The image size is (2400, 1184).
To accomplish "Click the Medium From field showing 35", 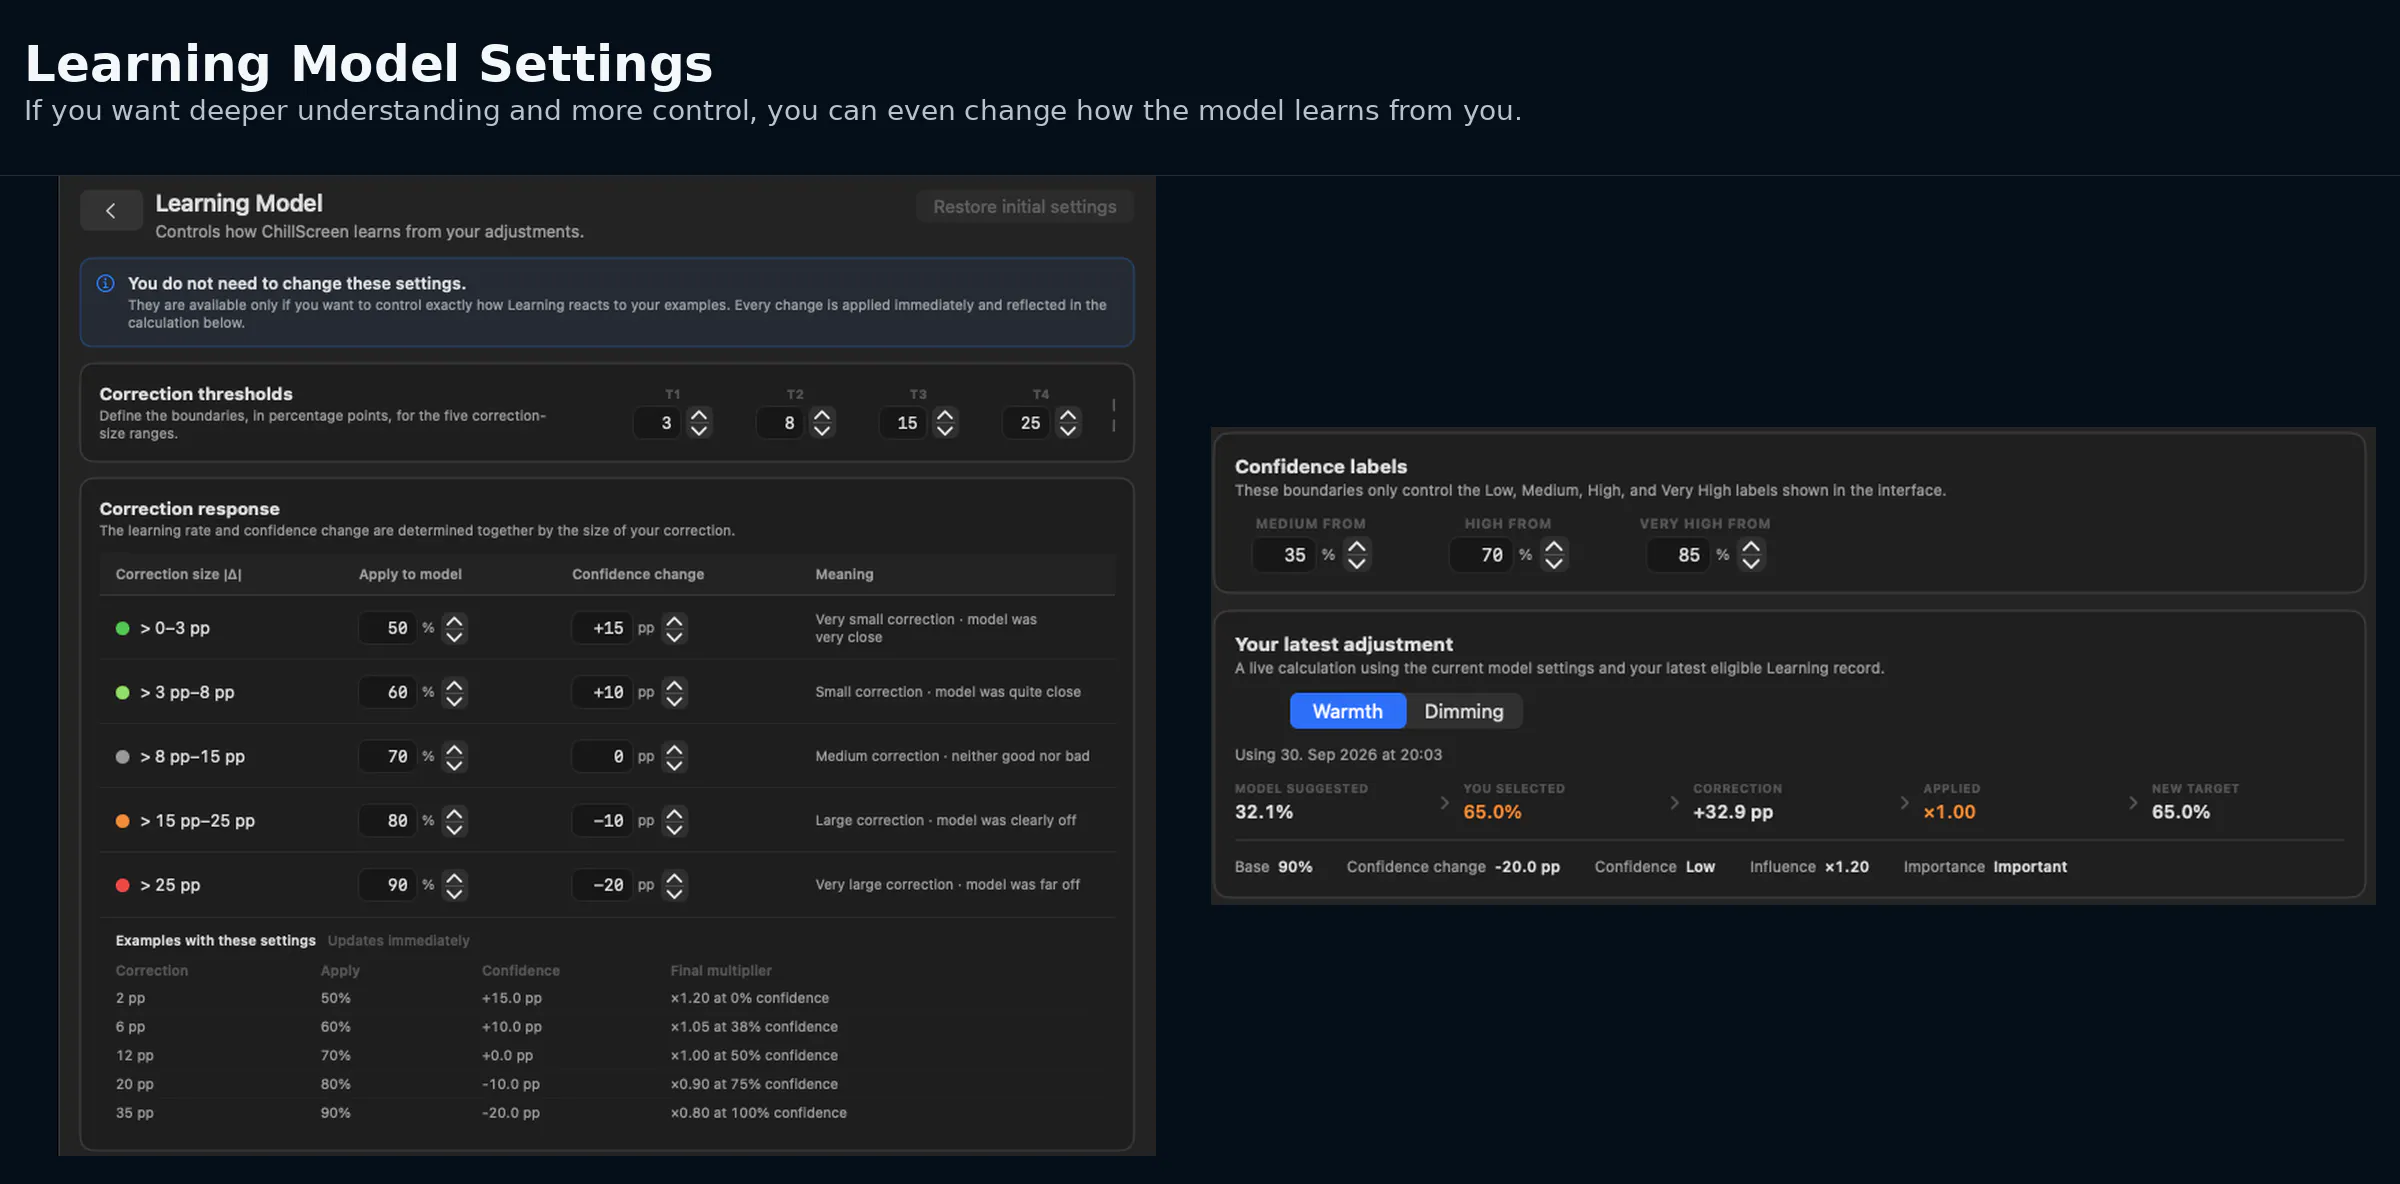I will click(x=1284, y=554).
